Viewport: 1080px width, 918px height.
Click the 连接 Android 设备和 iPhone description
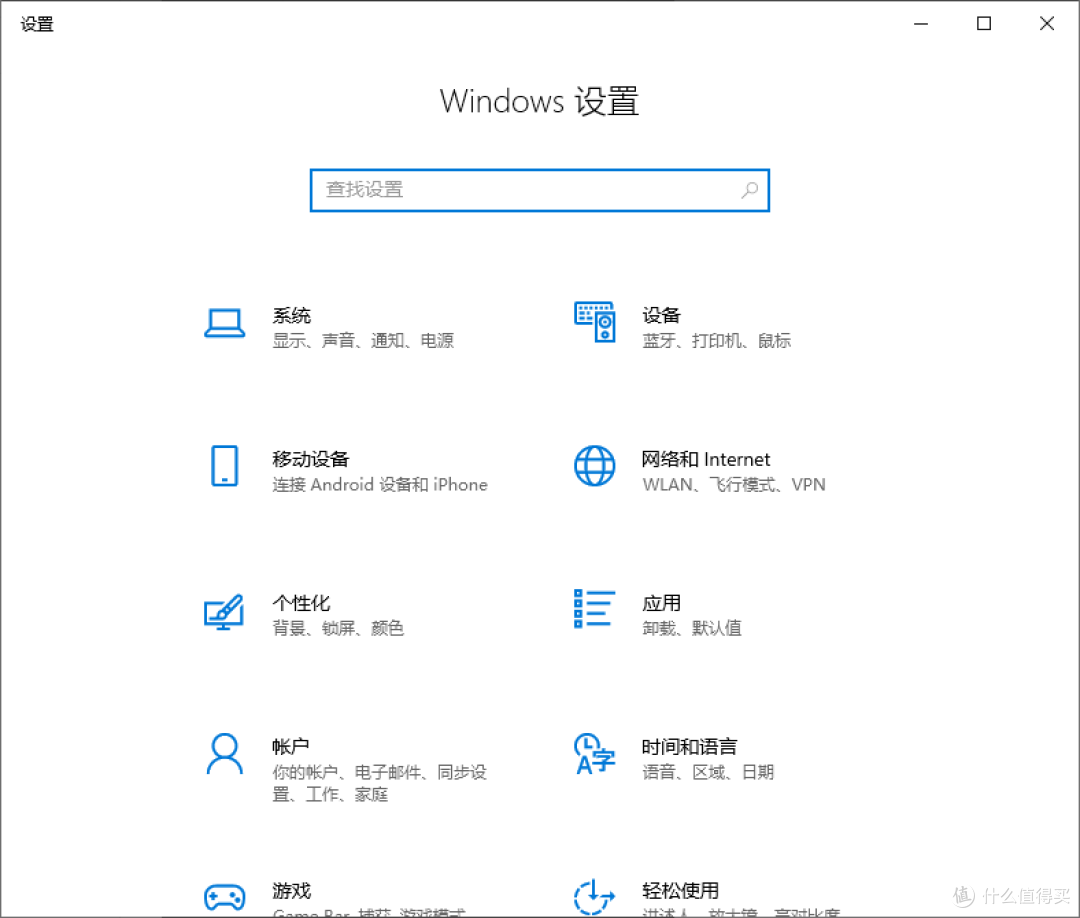tap(380, 484)
